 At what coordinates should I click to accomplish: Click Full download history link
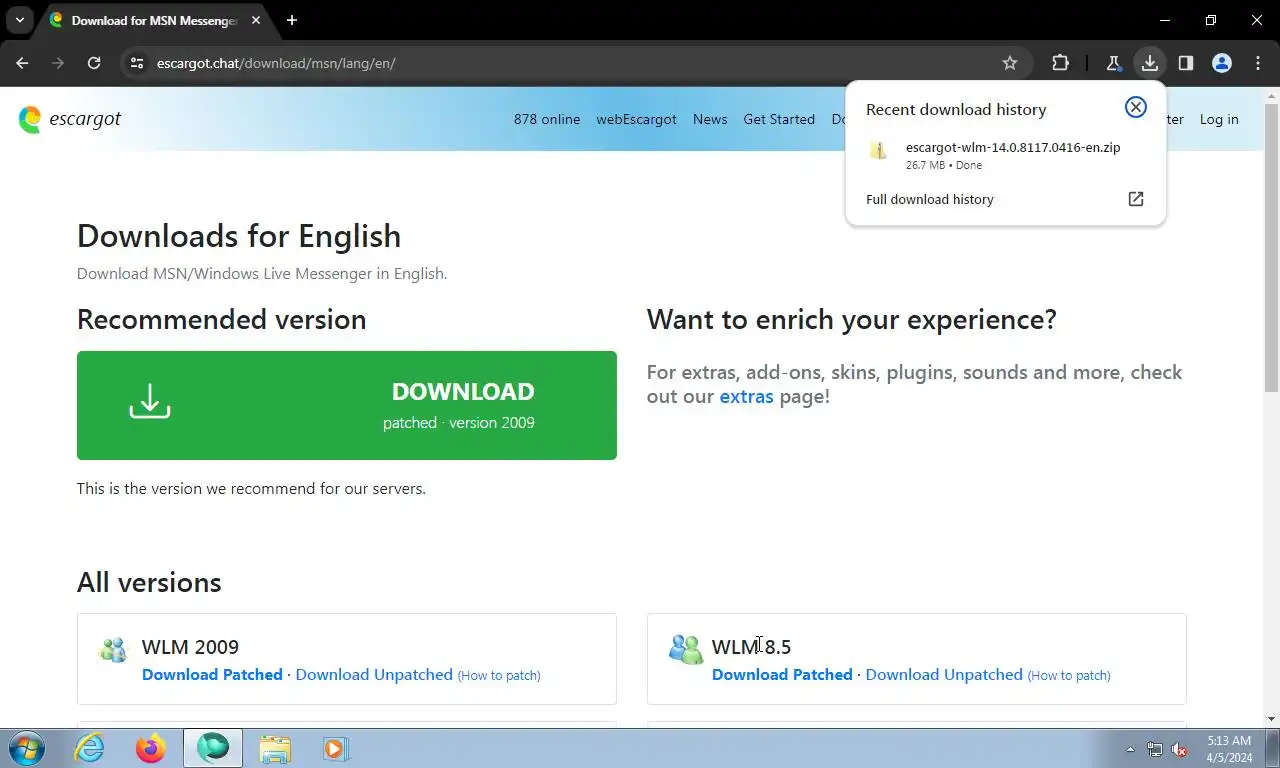tap(930, 199)
